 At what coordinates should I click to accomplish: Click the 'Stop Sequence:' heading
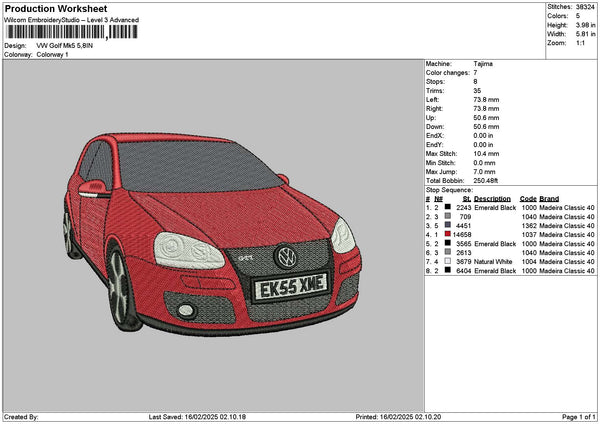[x=449, y=190]
